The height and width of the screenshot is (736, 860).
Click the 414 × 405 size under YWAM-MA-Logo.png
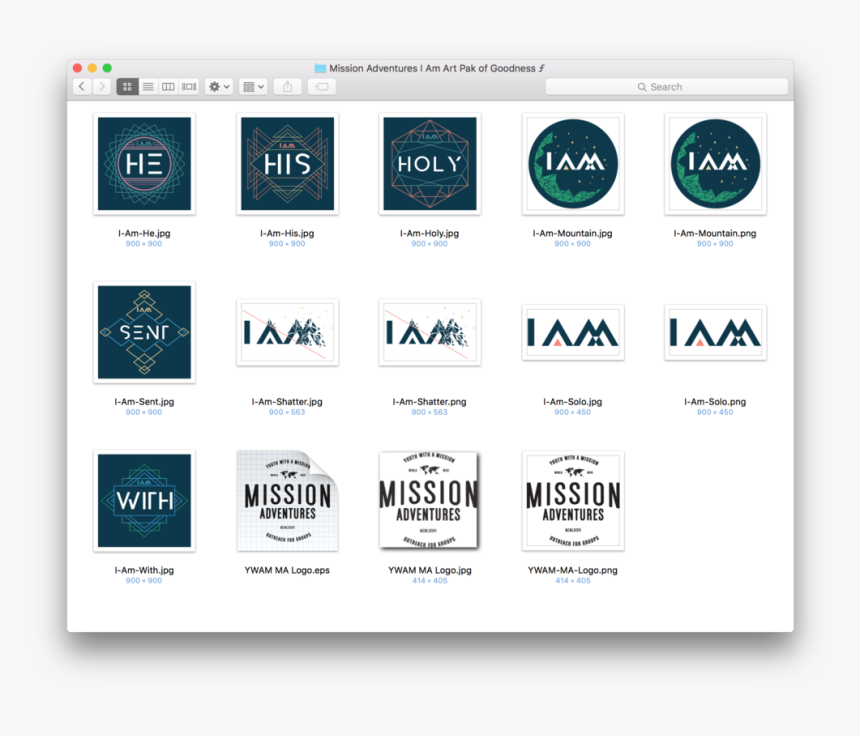(x=573, y=580)
